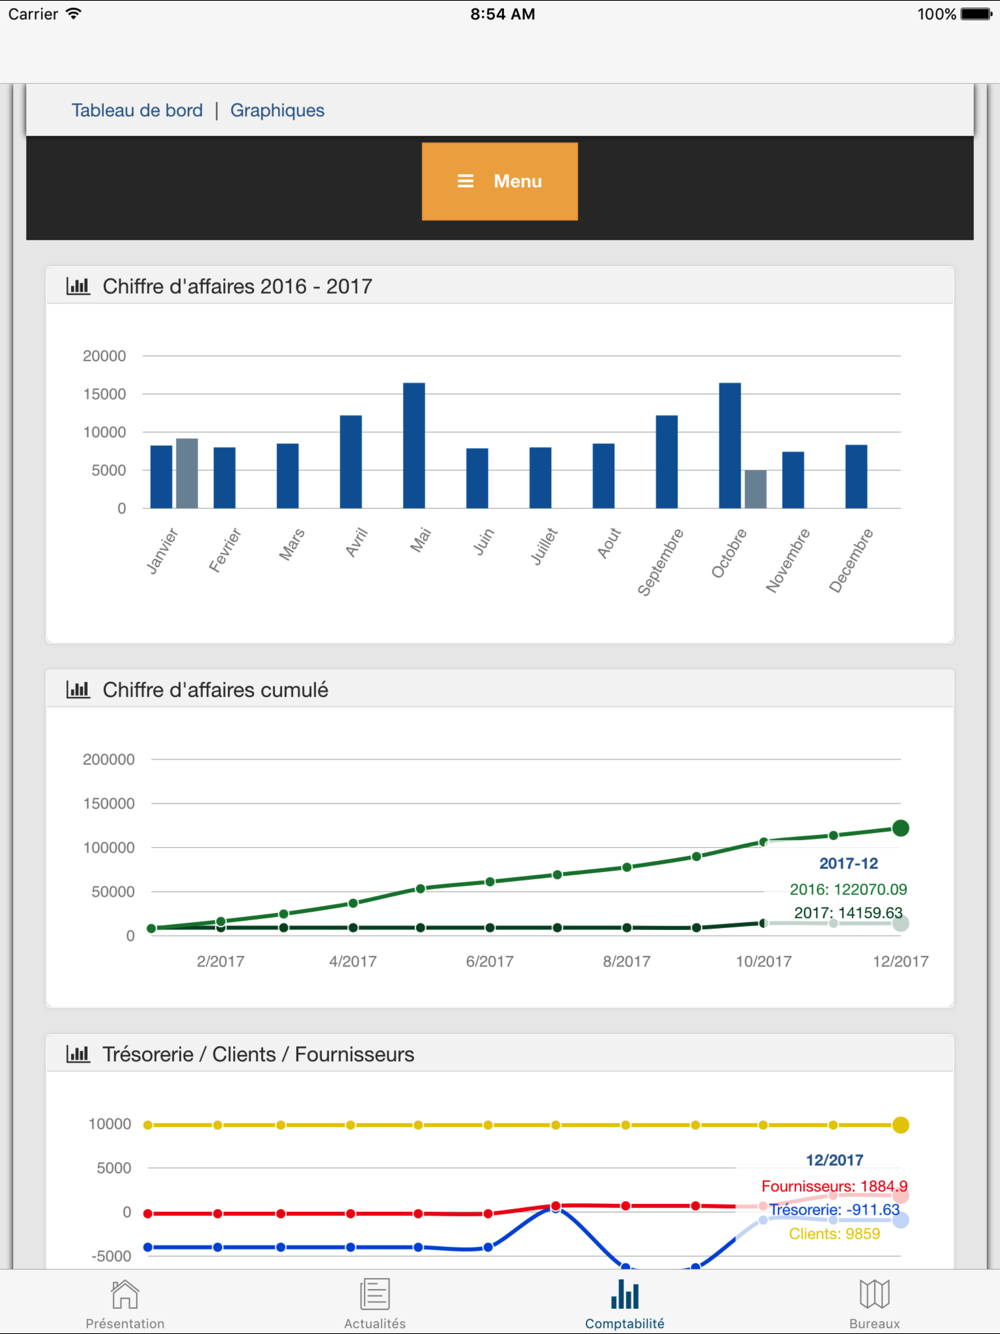Image resolution: width=1000 pixels, height=1334 pixels.
Task: Click chart icon beside Chiffre d'affaires cumulé
Action: click(78, 690)
